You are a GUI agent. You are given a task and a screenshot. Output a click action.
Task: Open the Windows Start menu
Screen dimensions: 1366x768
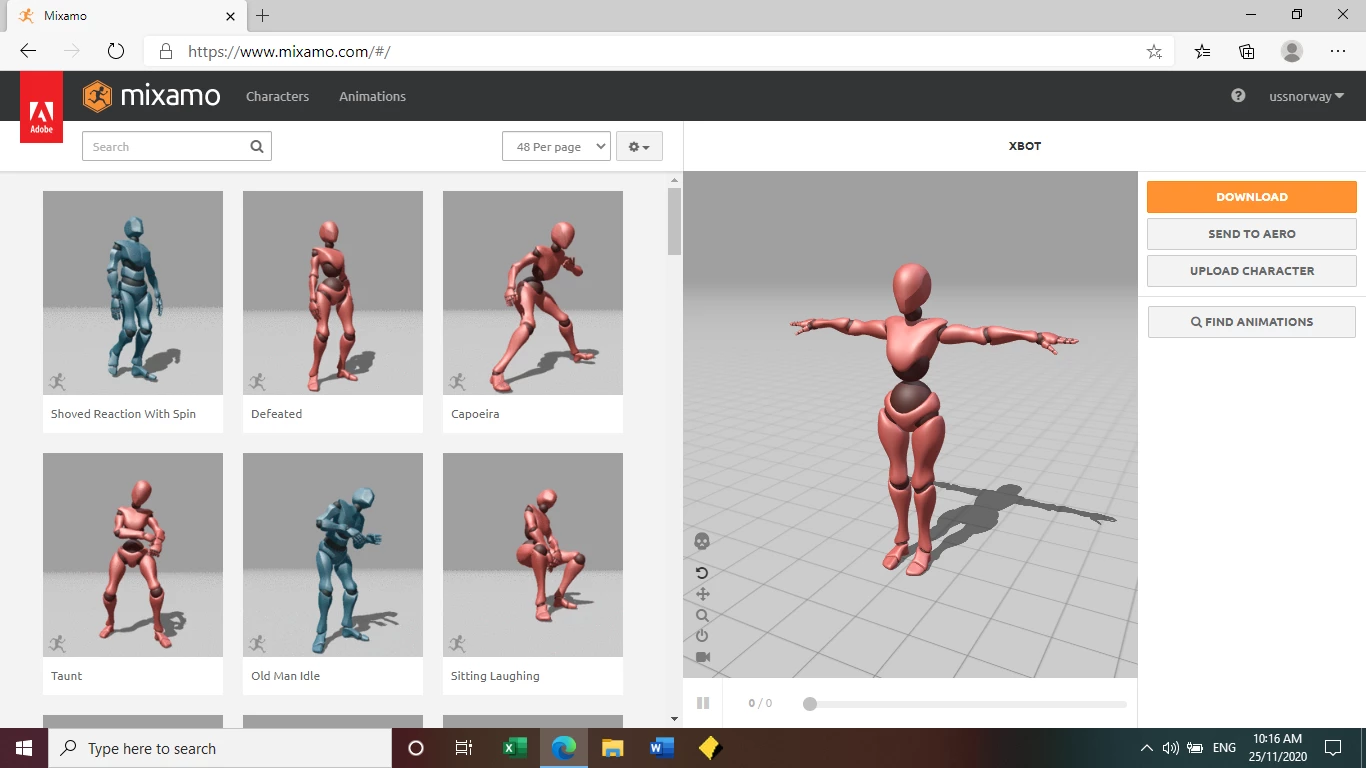24,748
